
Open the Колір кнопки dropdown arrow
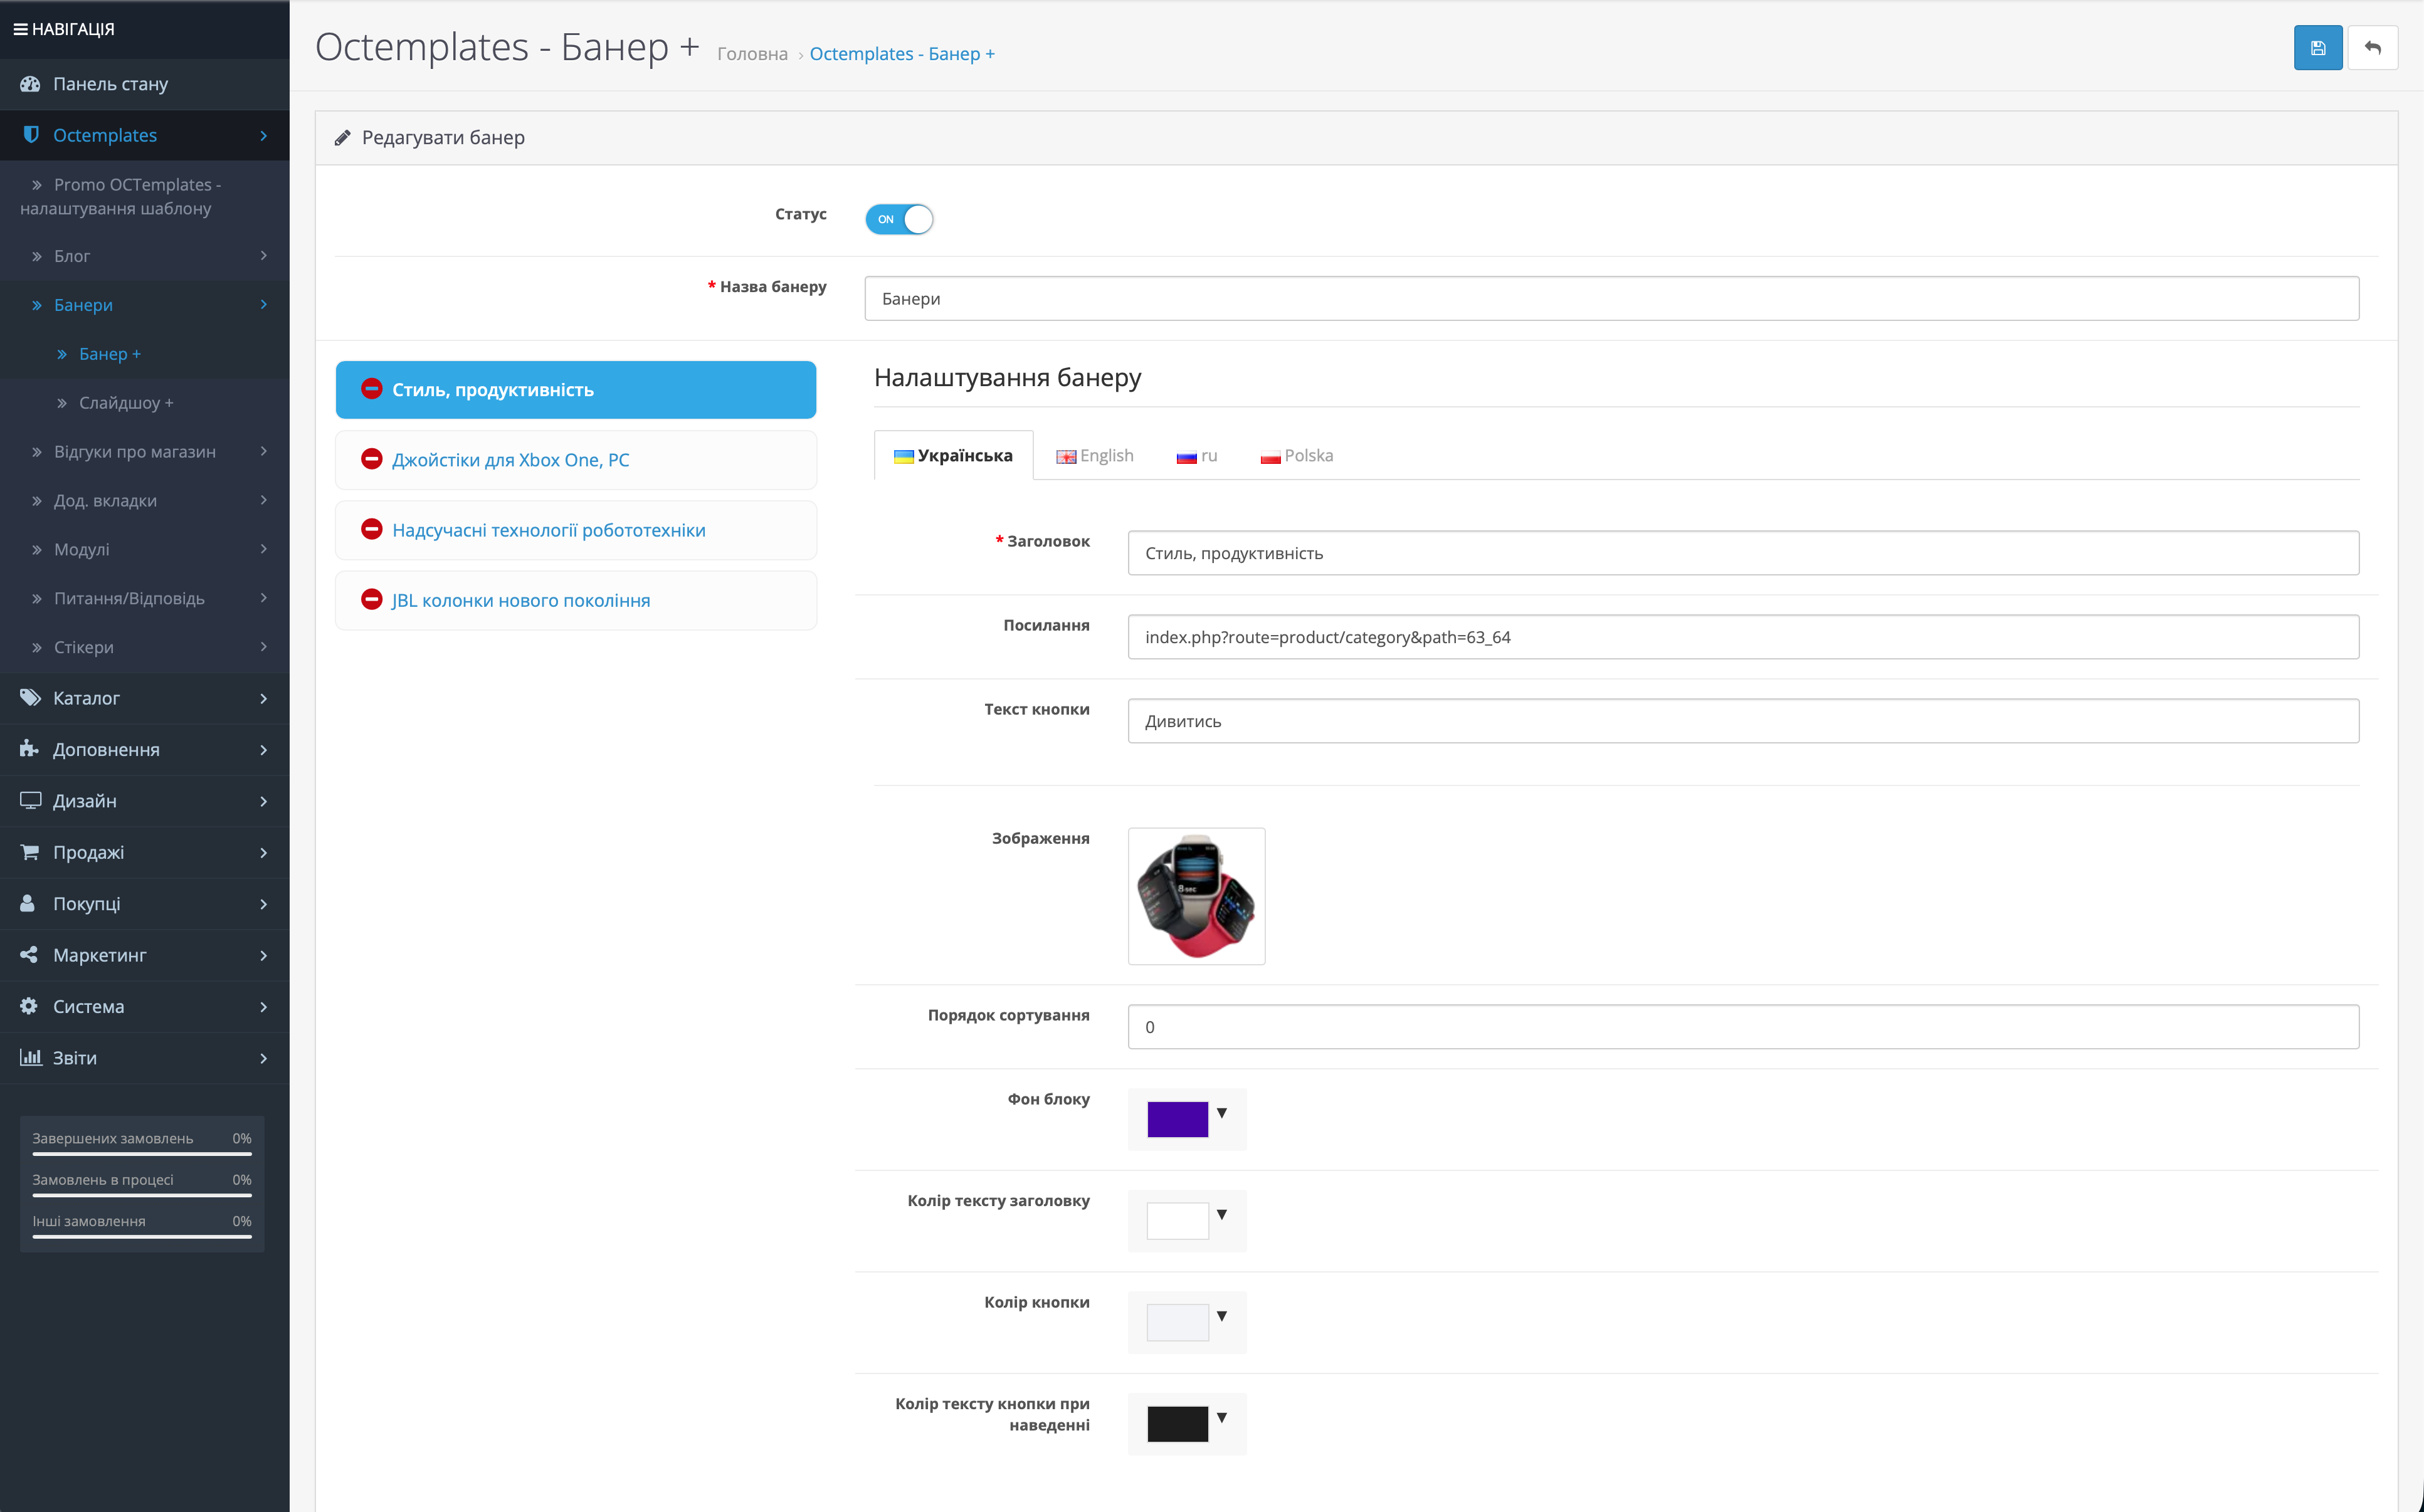pos(1221,1316)
